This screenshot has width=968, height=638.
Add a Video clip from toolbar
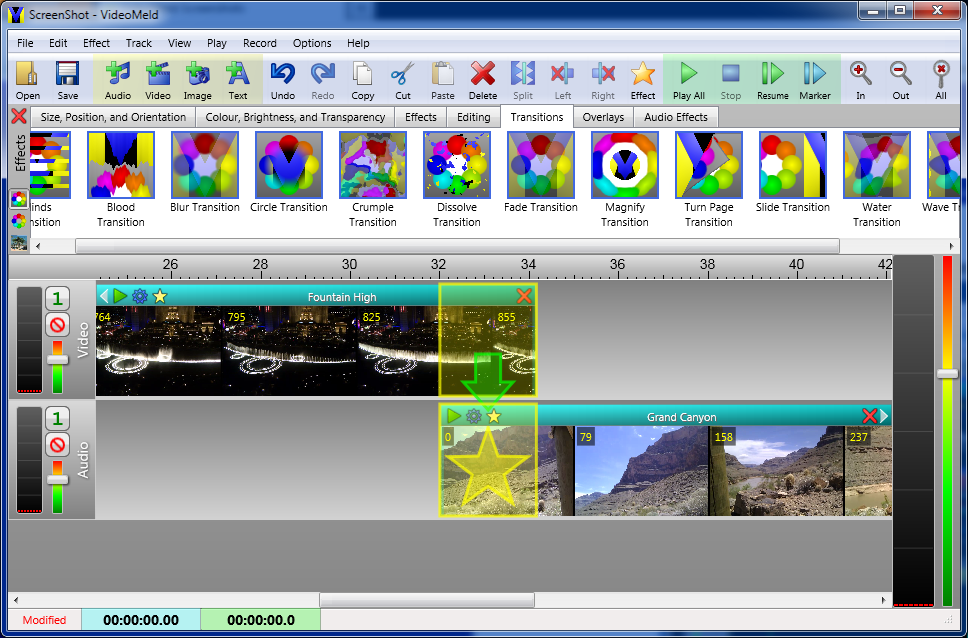157,80
